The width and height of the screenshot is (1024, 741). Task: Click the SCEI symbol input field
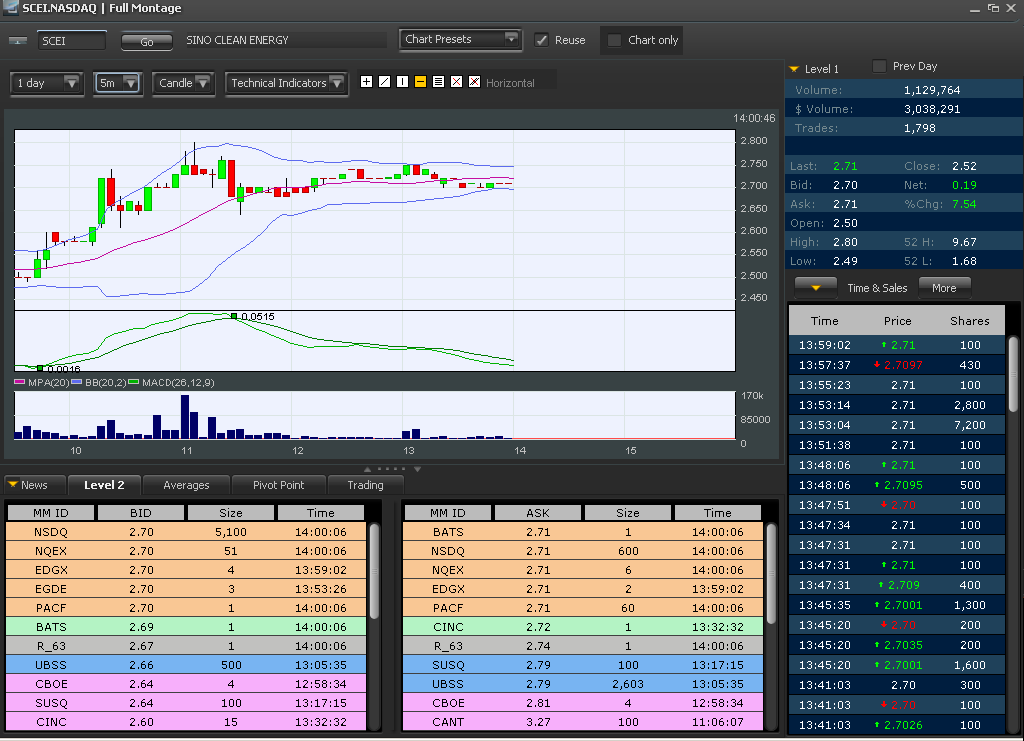pos(71,41)
